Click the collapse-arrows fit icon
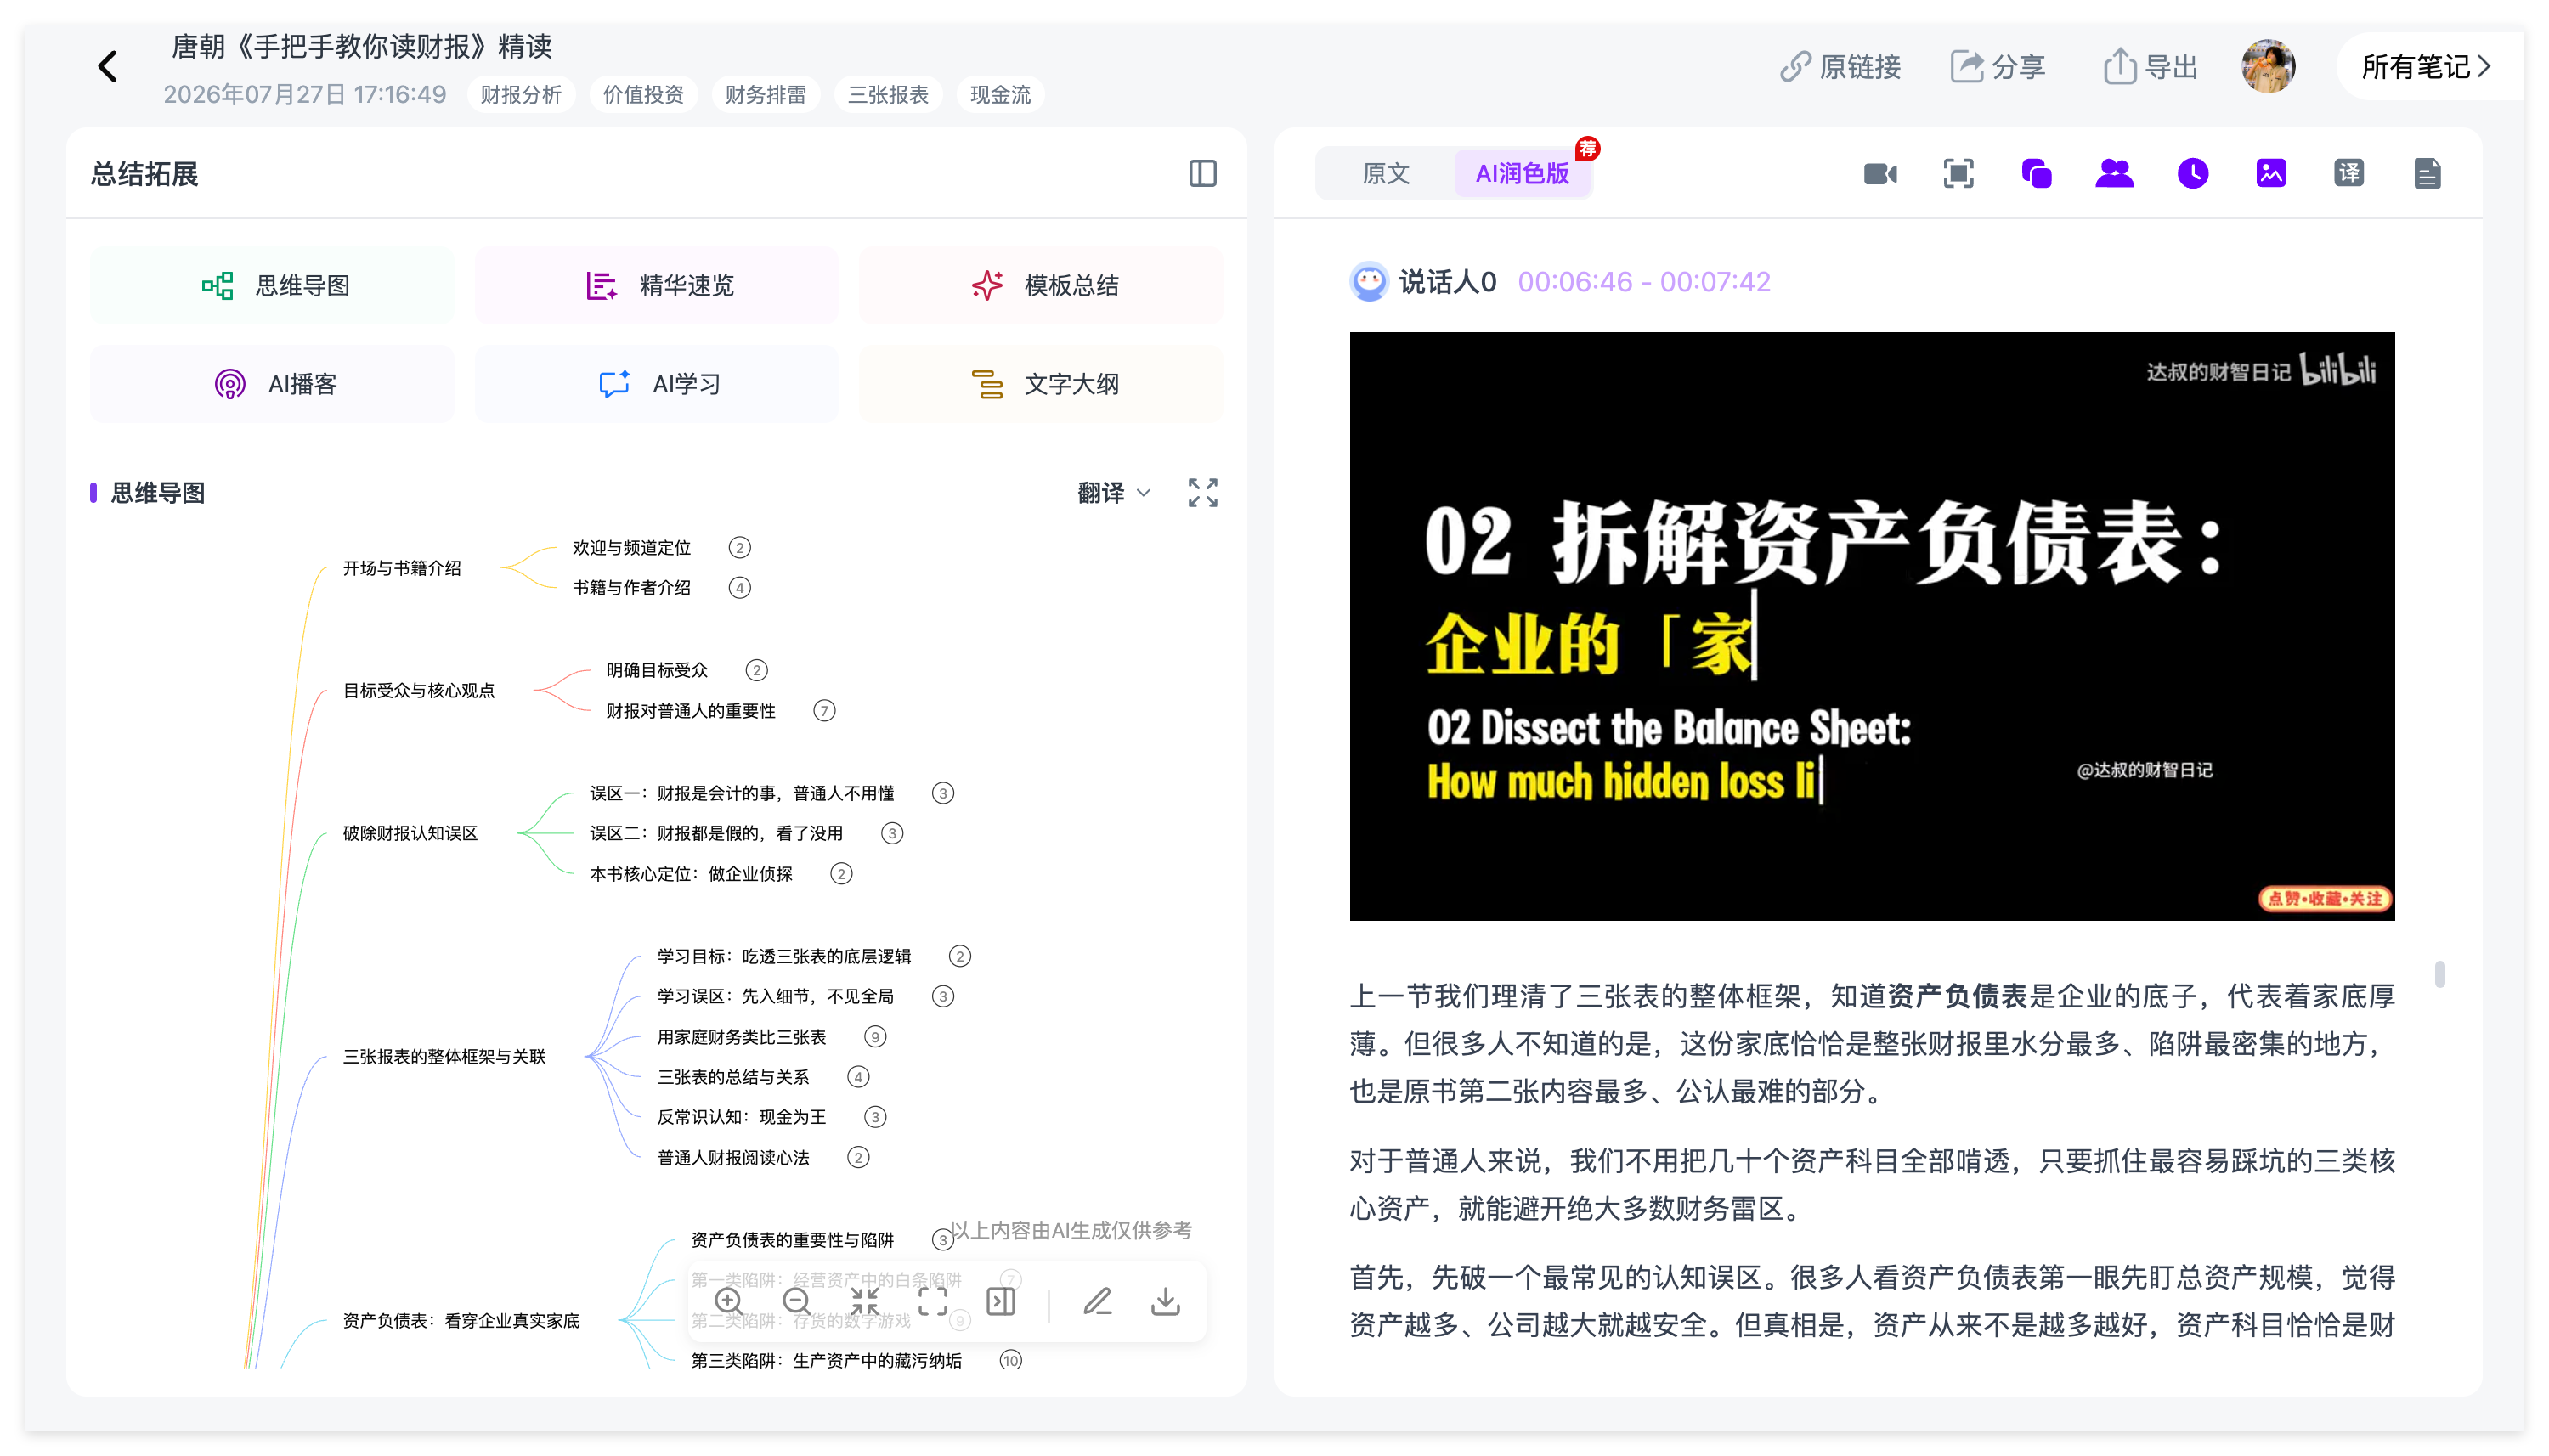The height and width of the screenshot is (1456, 2549). 864,1301
